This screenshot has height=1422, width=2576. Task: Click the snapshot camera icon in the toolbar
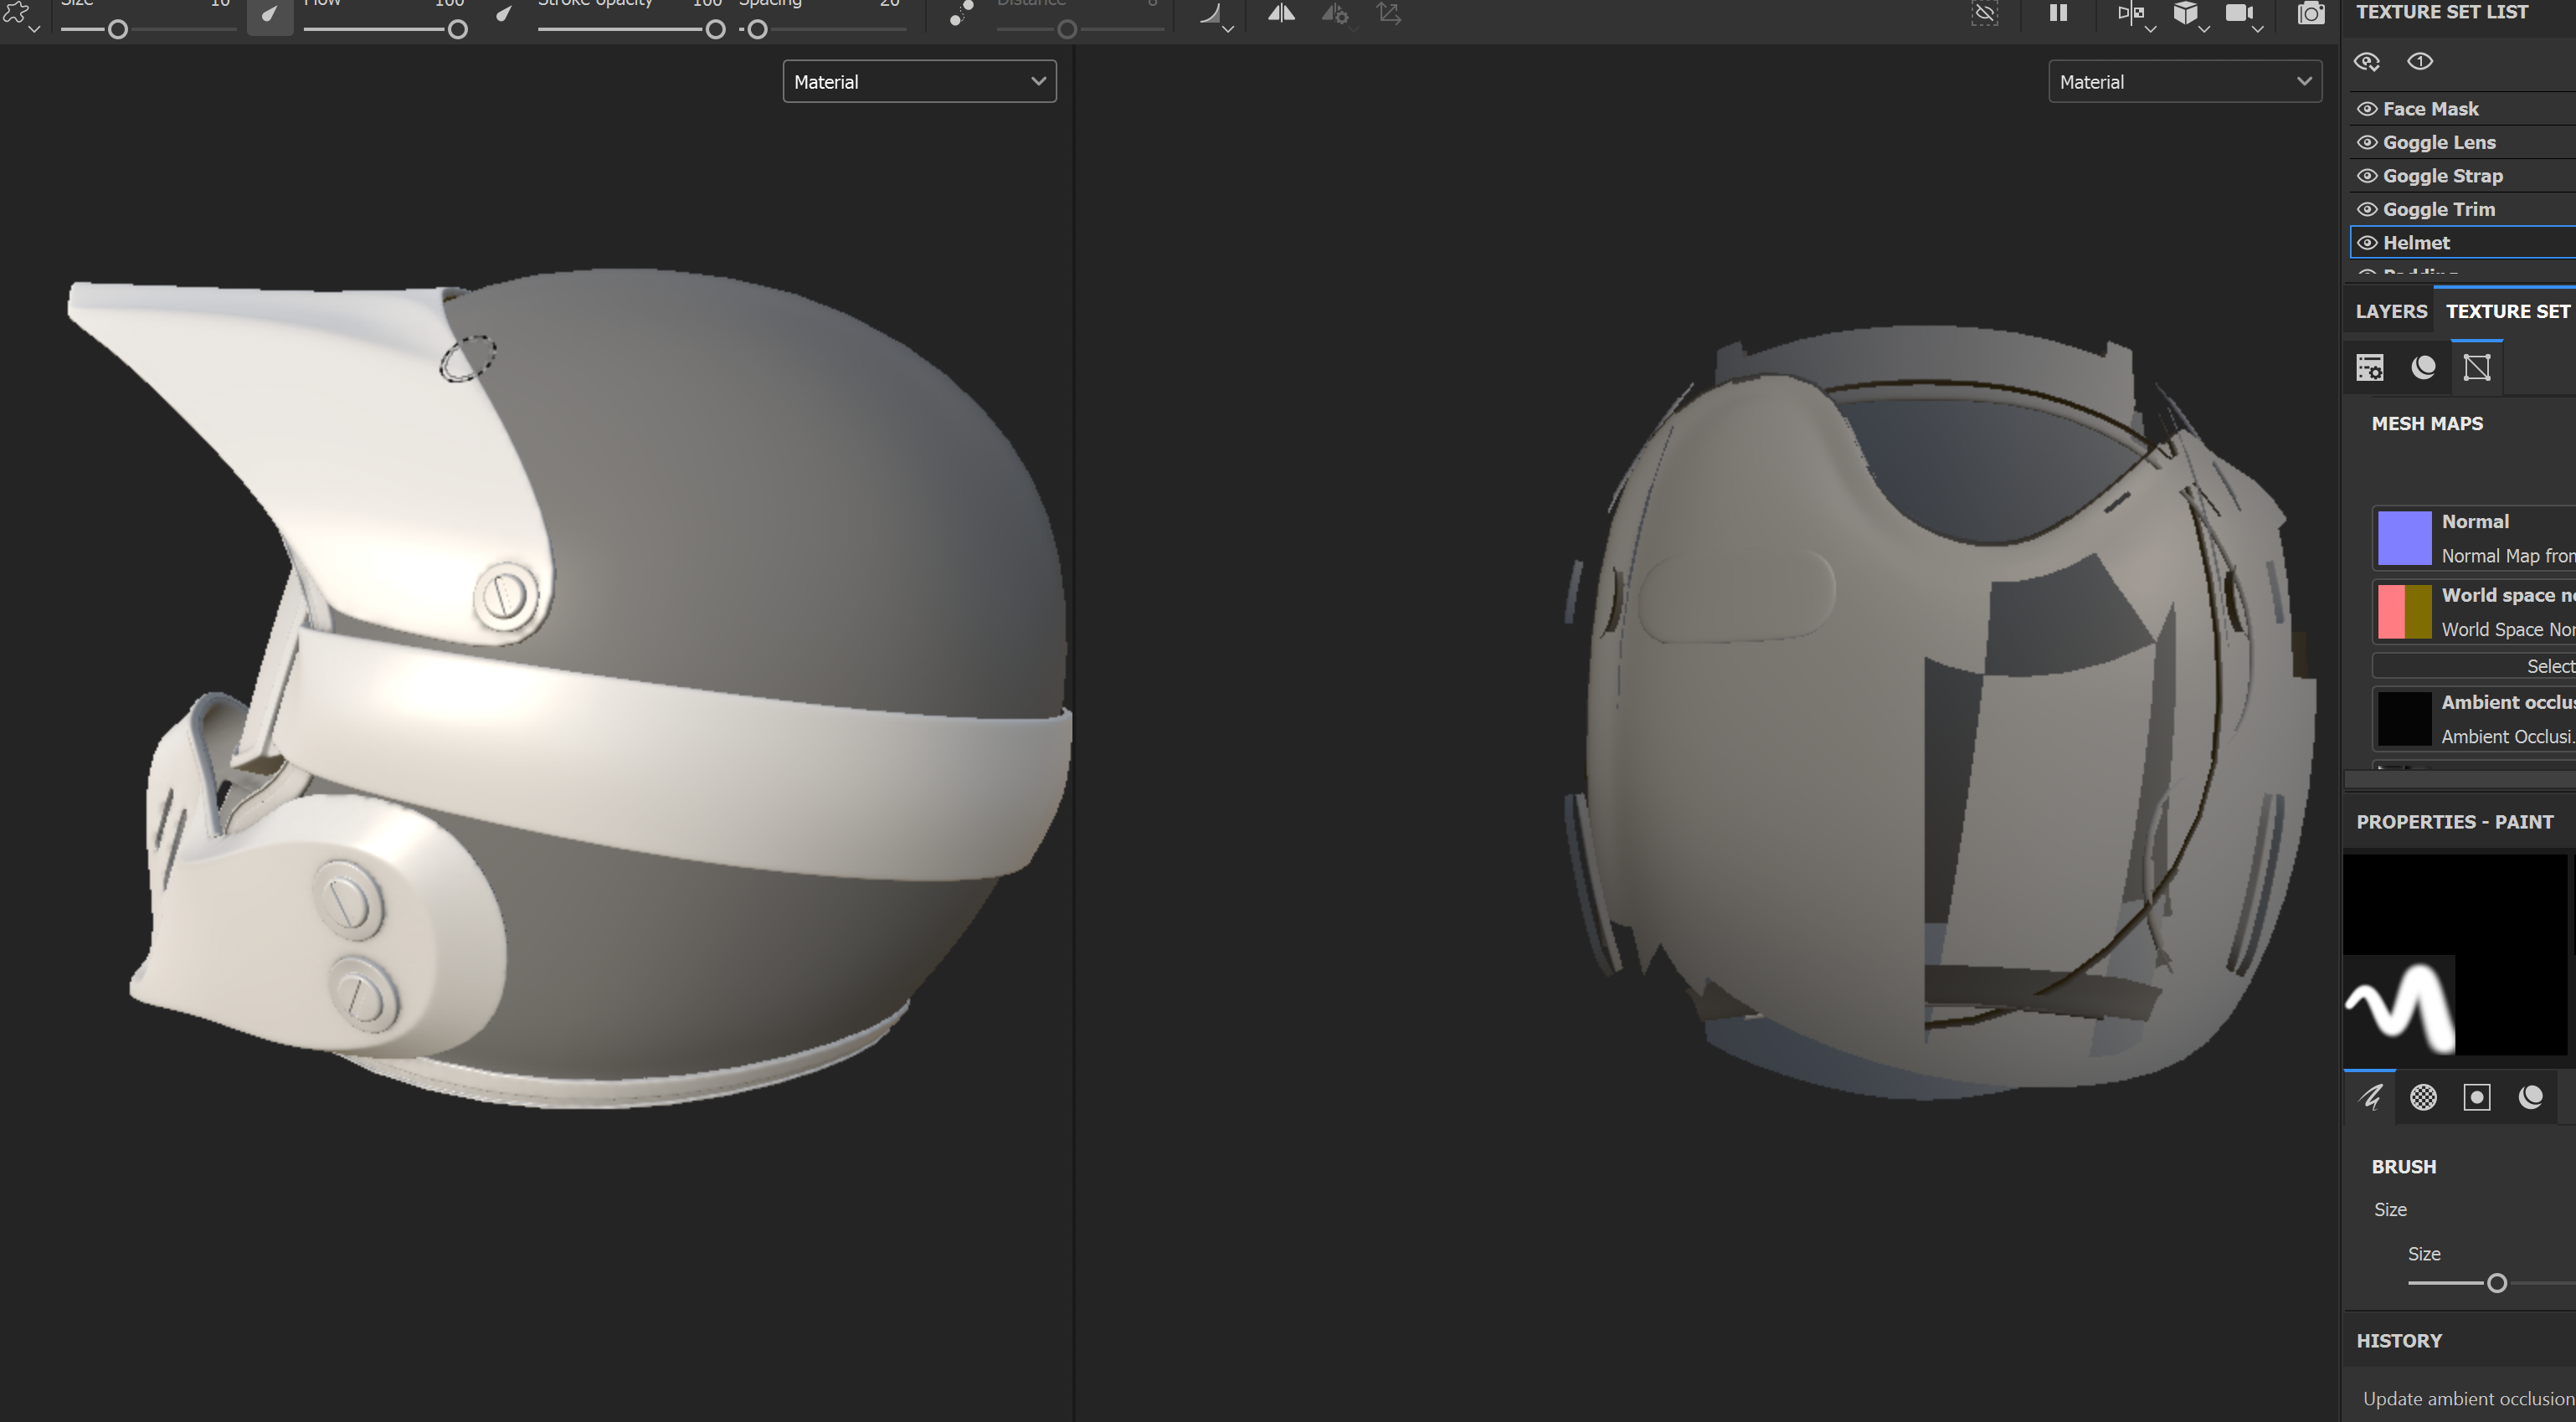(2312, 14)
